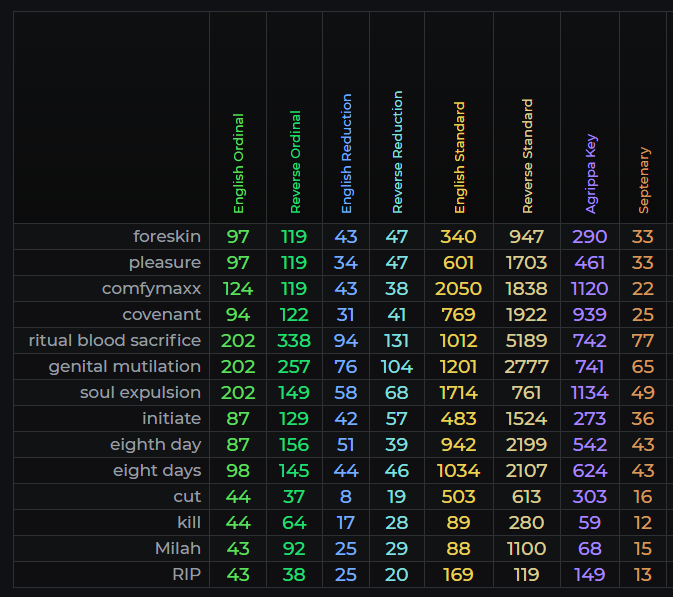Click English Ordinal value 94 for covenant
Viewport: 673px width, 597px height.
(238, 315)
